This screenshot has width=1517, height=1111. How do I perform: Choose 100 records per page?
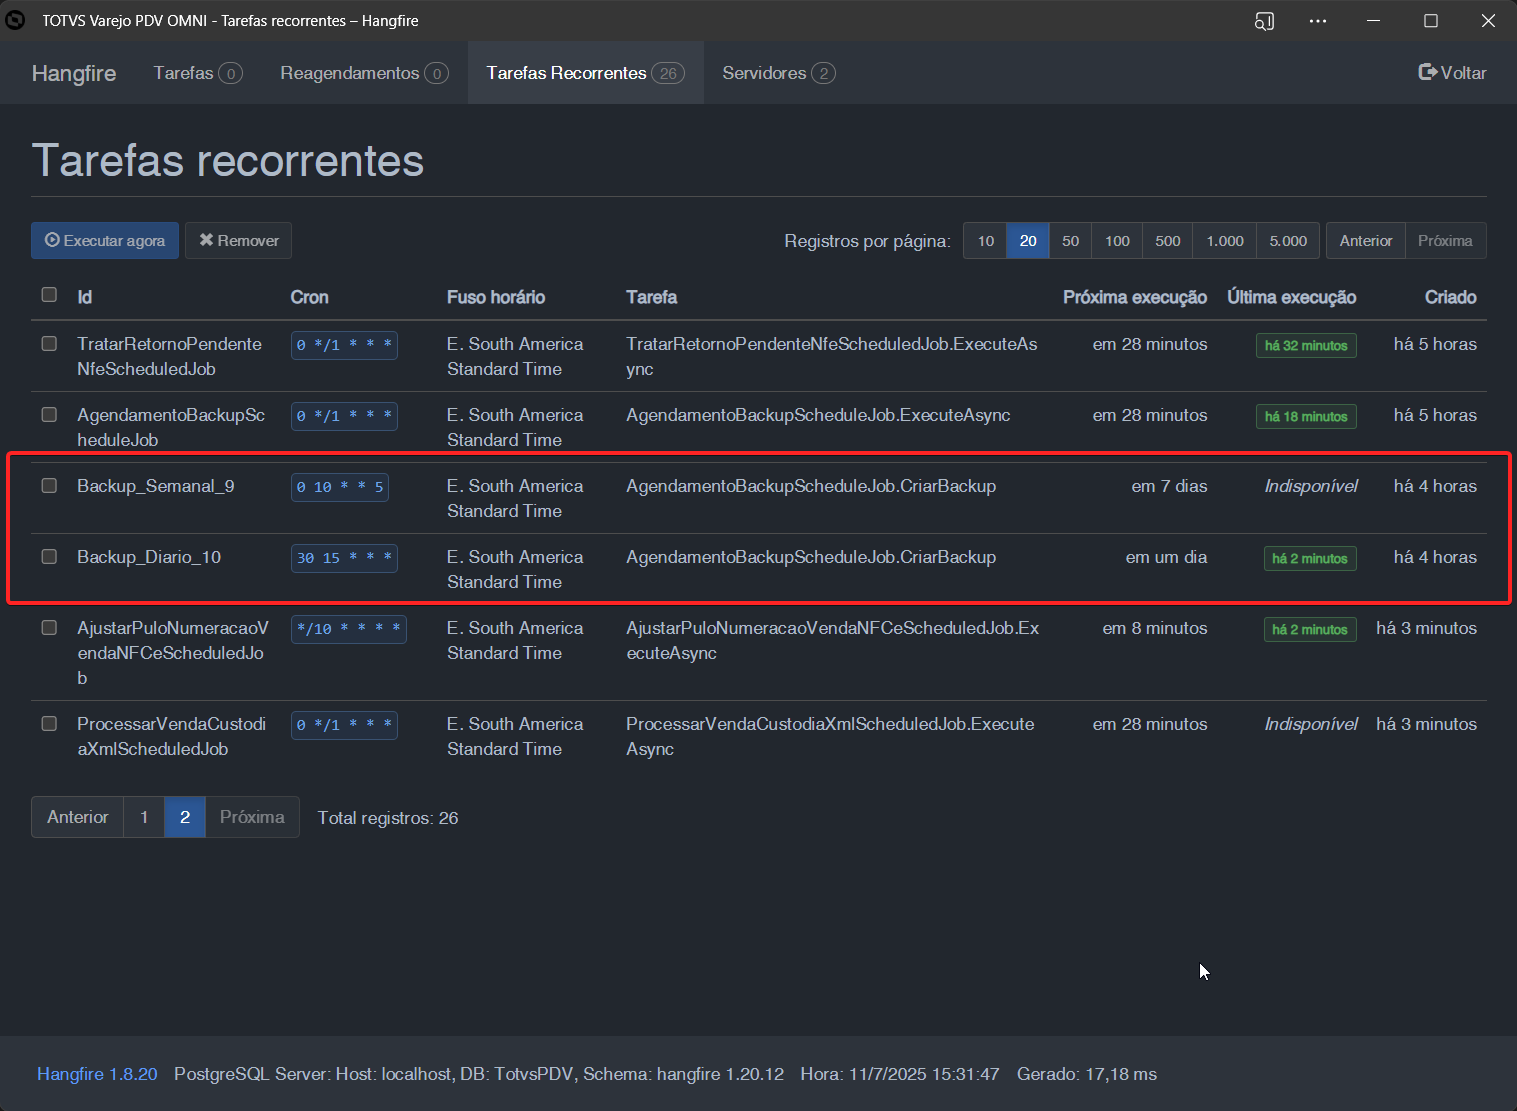[1117, 241]
